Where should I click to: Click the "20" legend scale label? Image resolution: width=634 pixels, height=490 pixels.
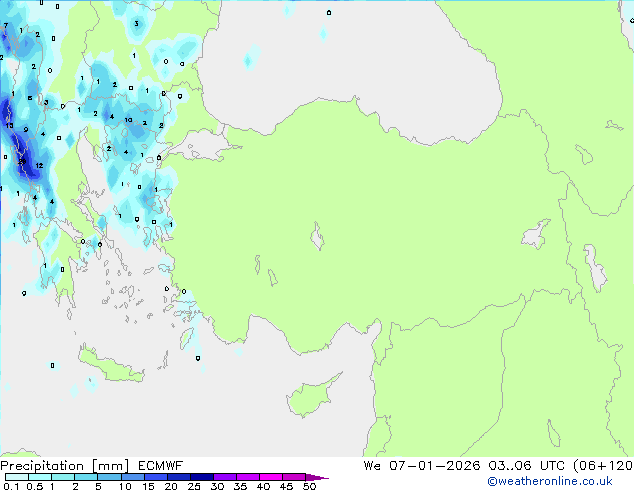[171, 486]
